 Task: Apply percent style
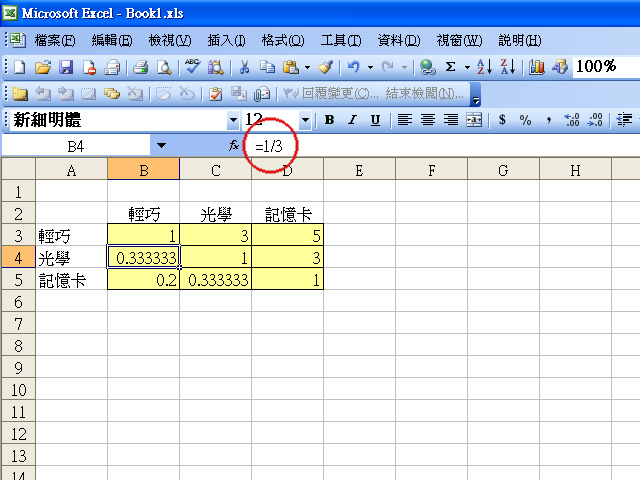tap(525, 120)
